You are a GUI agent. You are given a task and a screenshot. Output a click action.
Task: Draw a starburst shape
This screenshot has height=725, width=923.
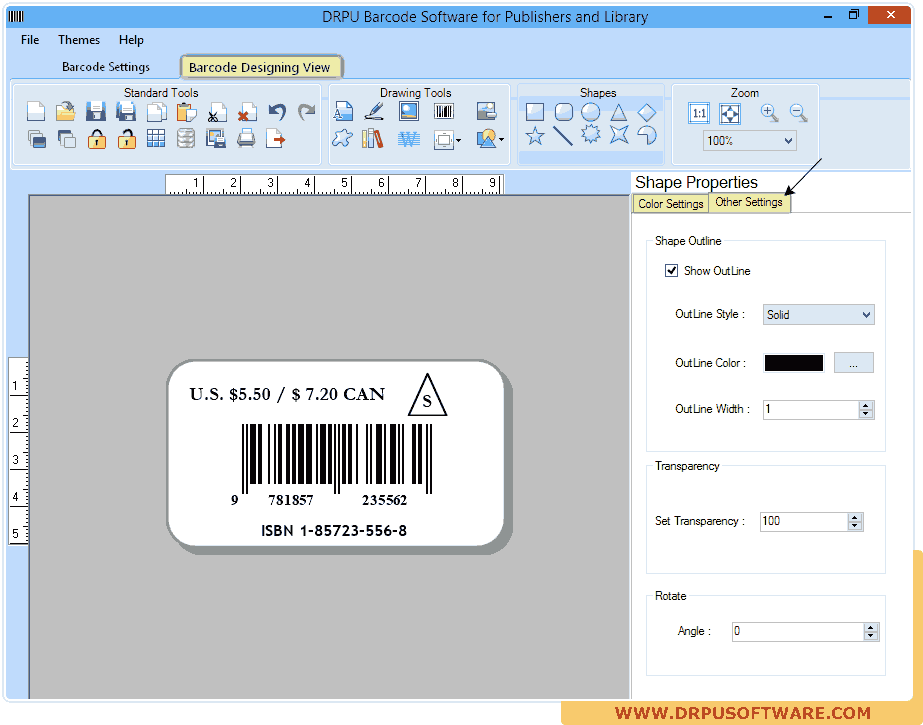[591, 135]
